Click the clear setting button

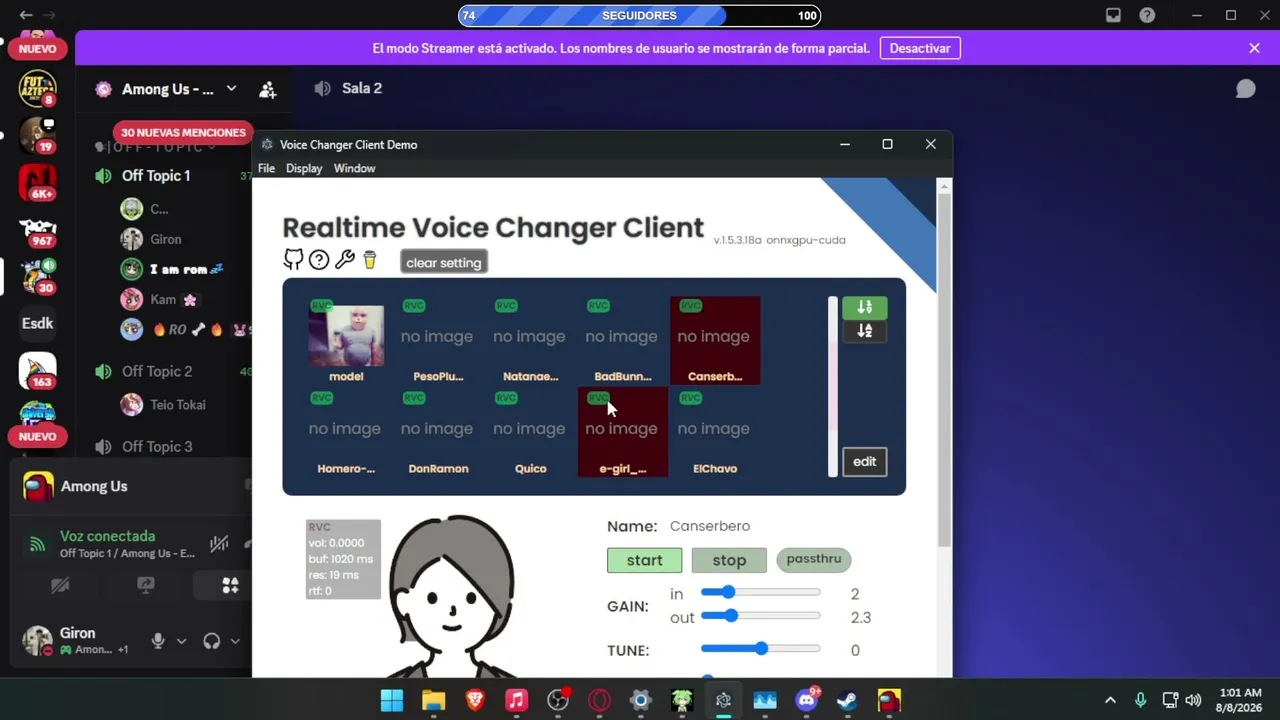(x=444, y=262)
